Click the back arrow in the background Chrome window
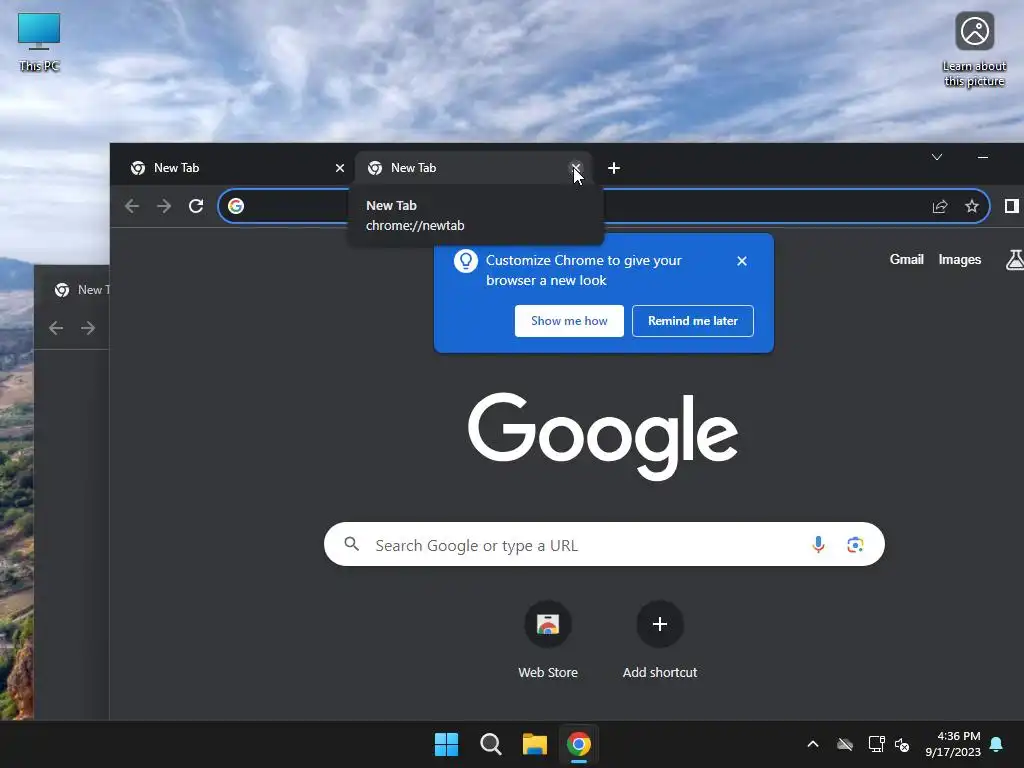Image resolution: width=1024 pixels, height=768 pixels. point(56,328)
